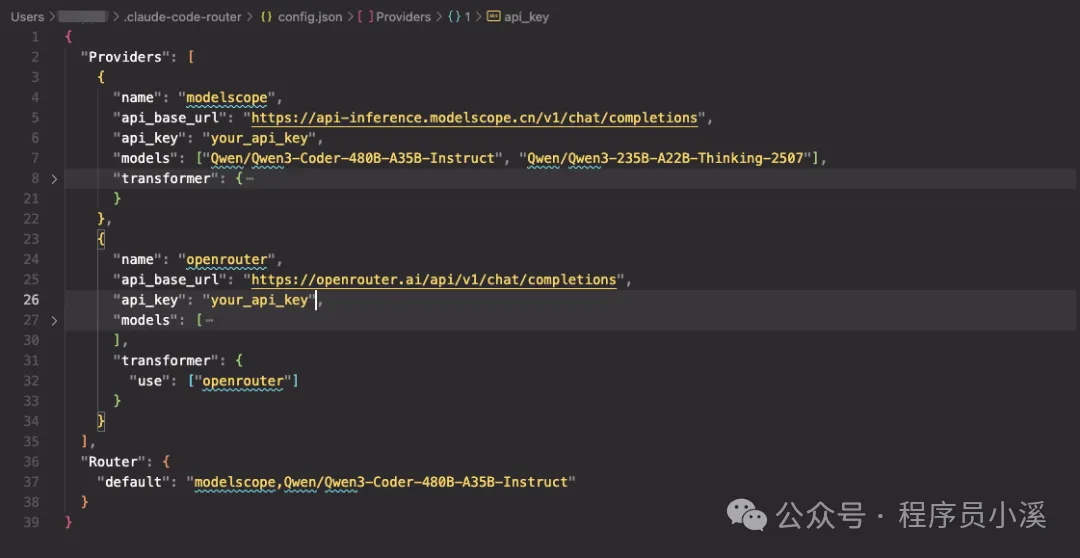Click the "Providers" key on line 2
Viewport: 1080px width, 558px height.
tap(125, 57)
